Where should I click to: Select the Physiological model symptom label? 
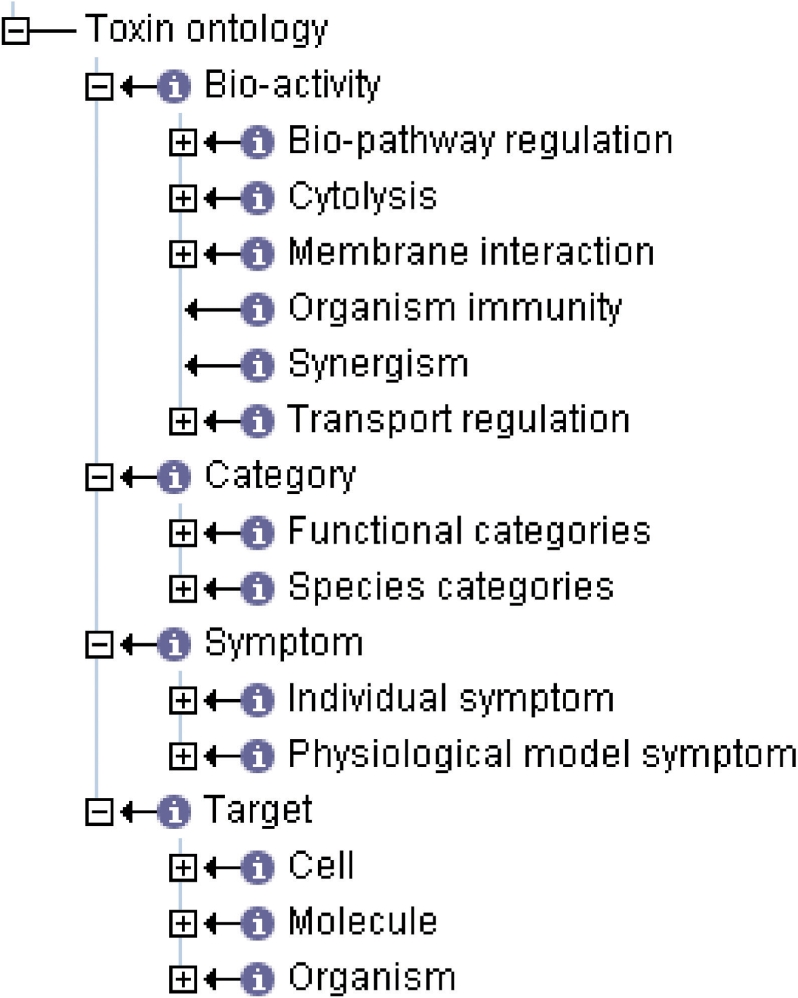pyautogui.click(x=542, y=756)
